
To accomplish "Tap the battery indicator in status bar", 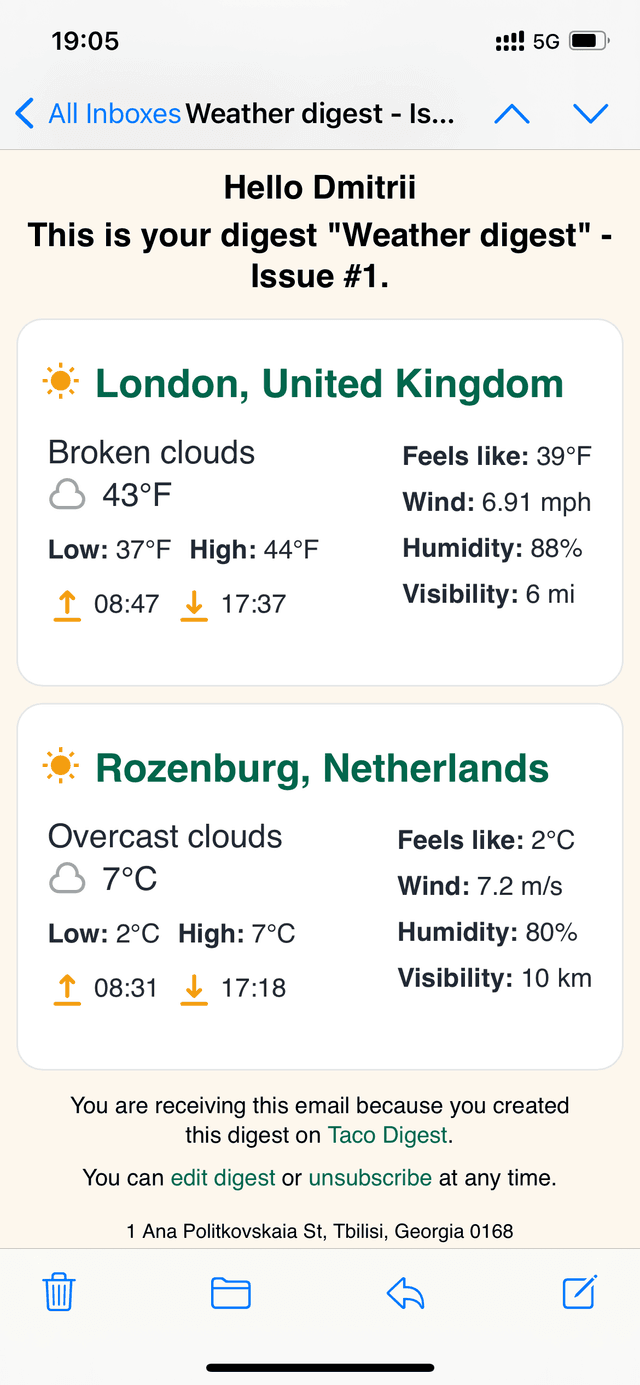I will point(589,41).
